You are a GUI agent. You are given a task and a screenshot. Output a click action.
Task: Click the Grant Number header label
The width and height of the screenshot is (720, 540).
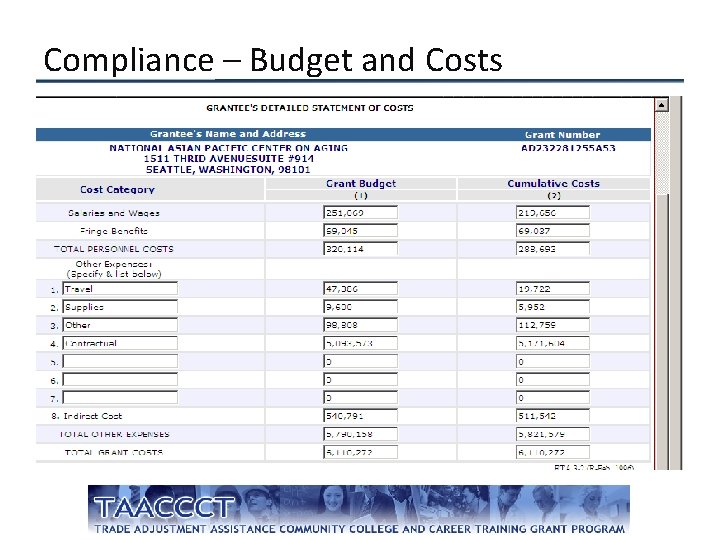pyautogui.click(x=562, y=135)
